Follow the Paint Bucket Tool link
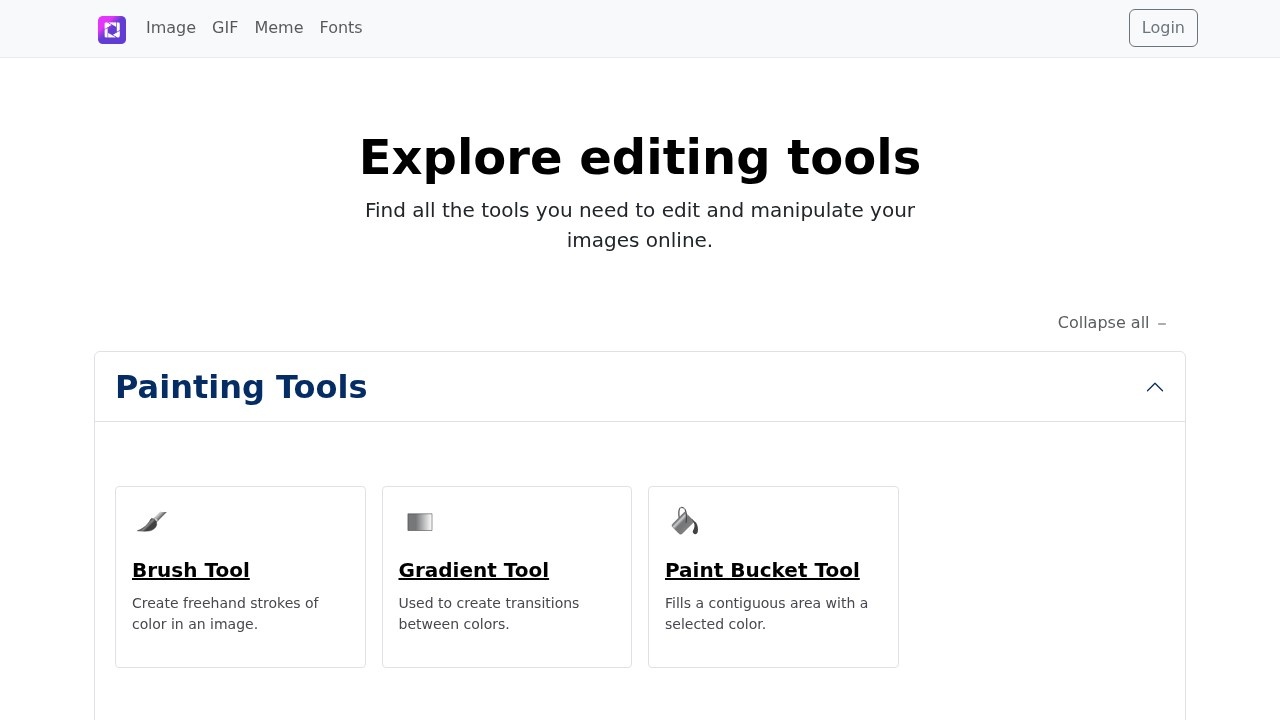 tap(762, 570)
